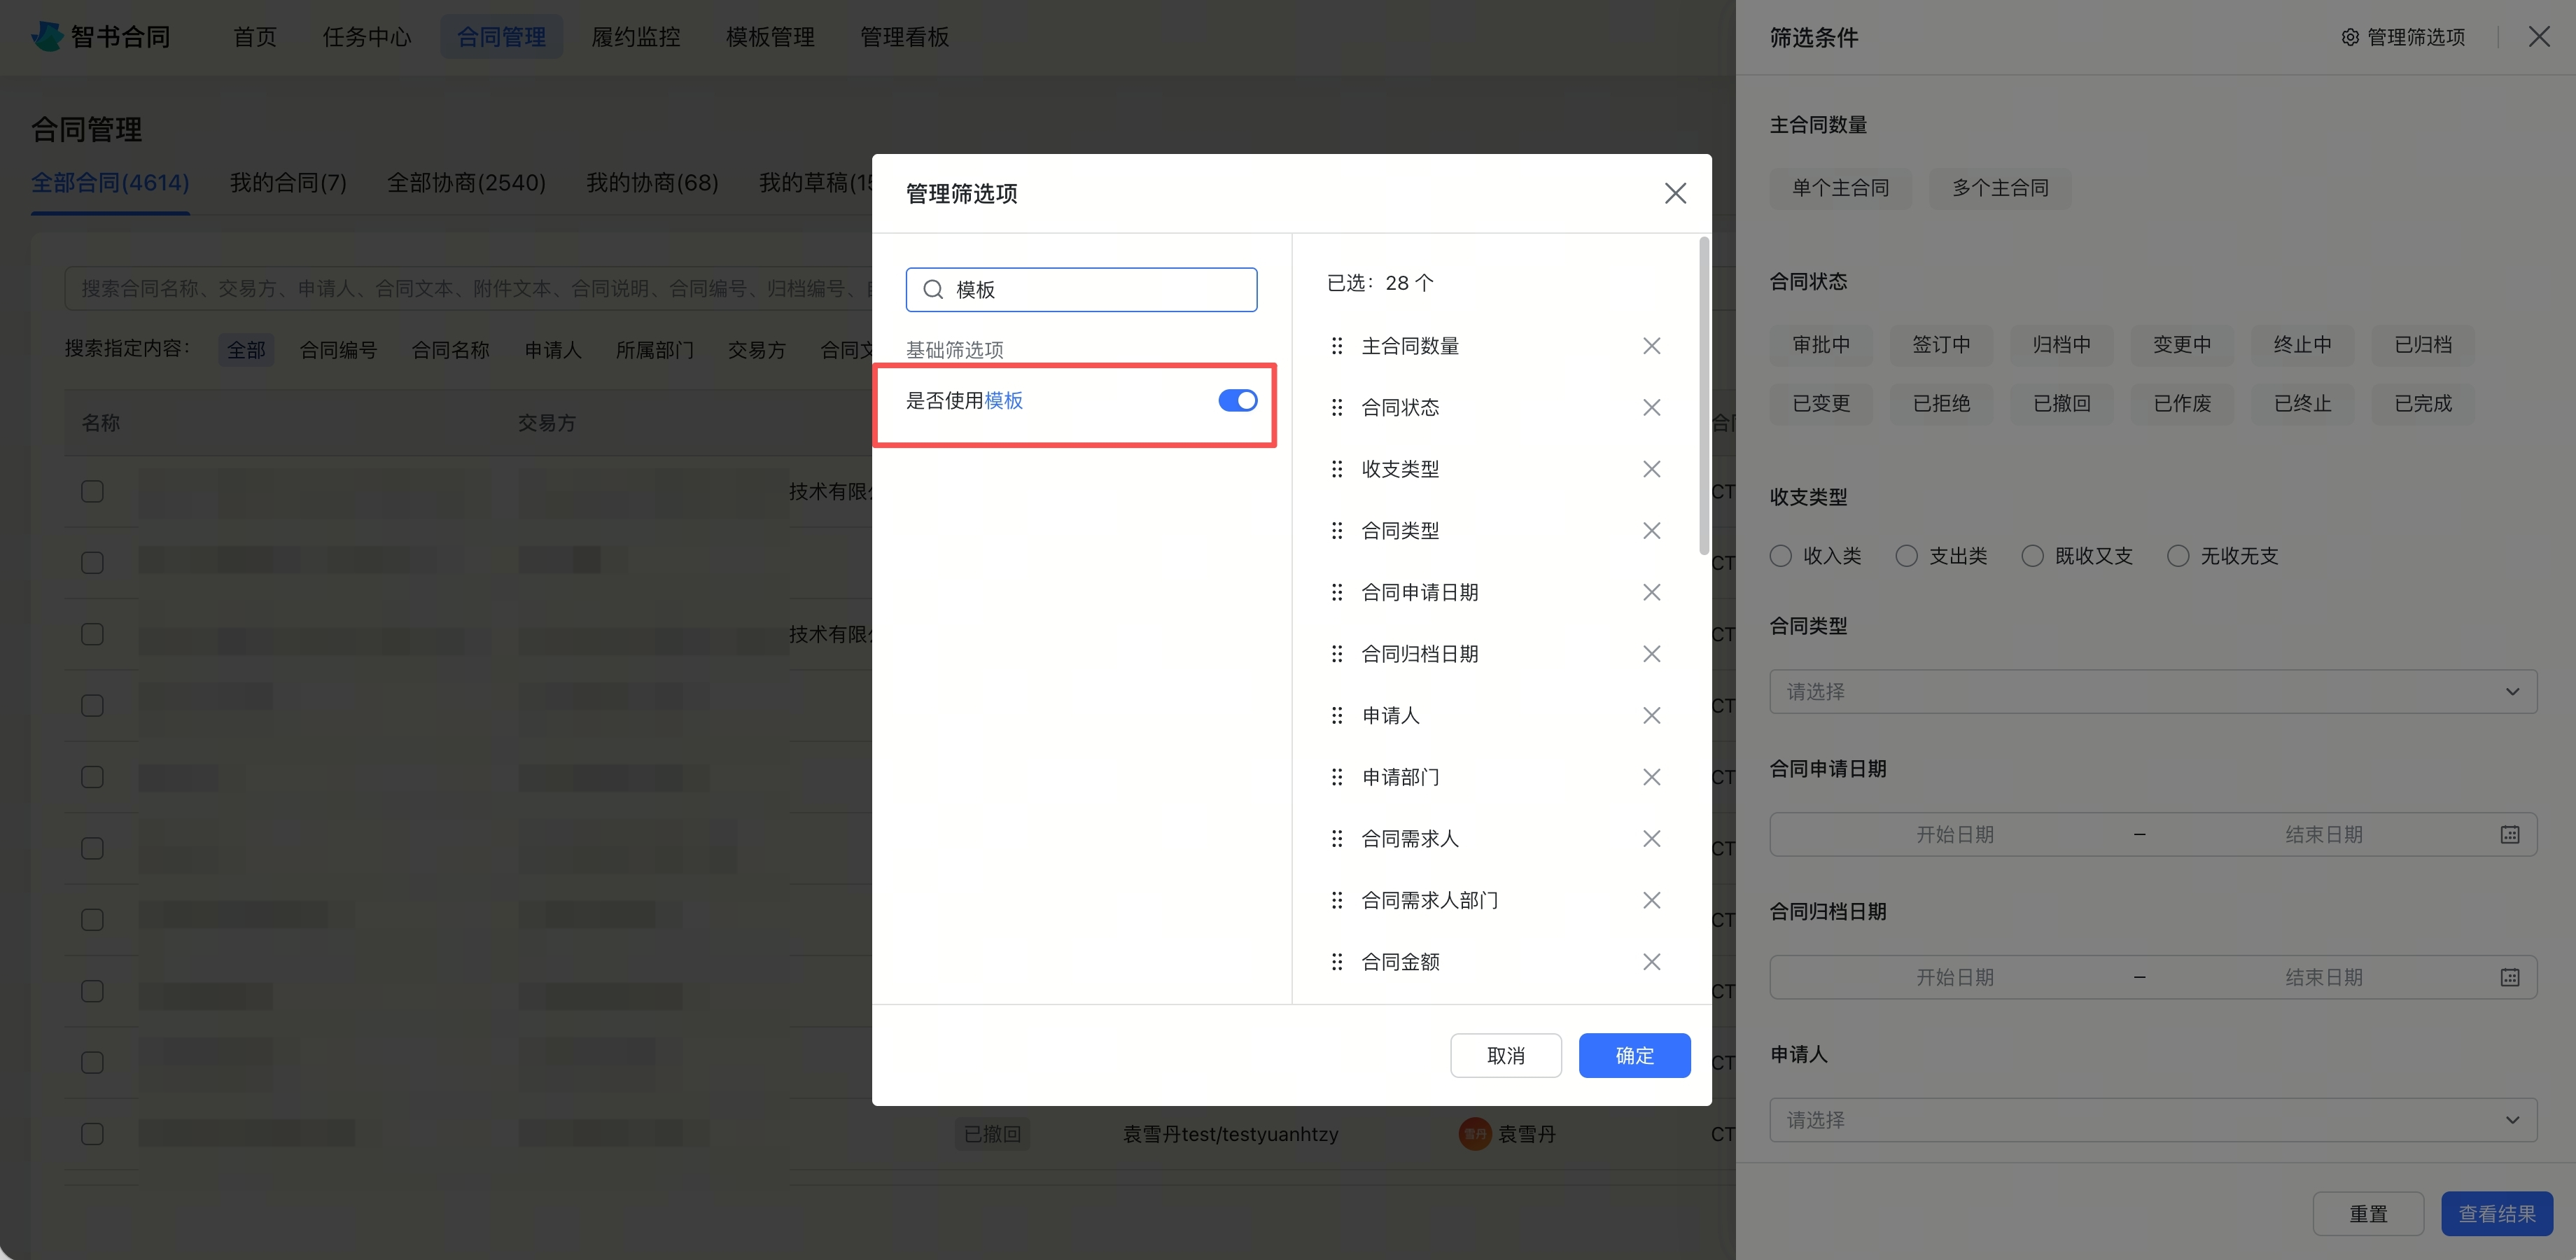
Task: Check checkbox in the 已撤回 袁雪丹 row
Action: 92,1134
